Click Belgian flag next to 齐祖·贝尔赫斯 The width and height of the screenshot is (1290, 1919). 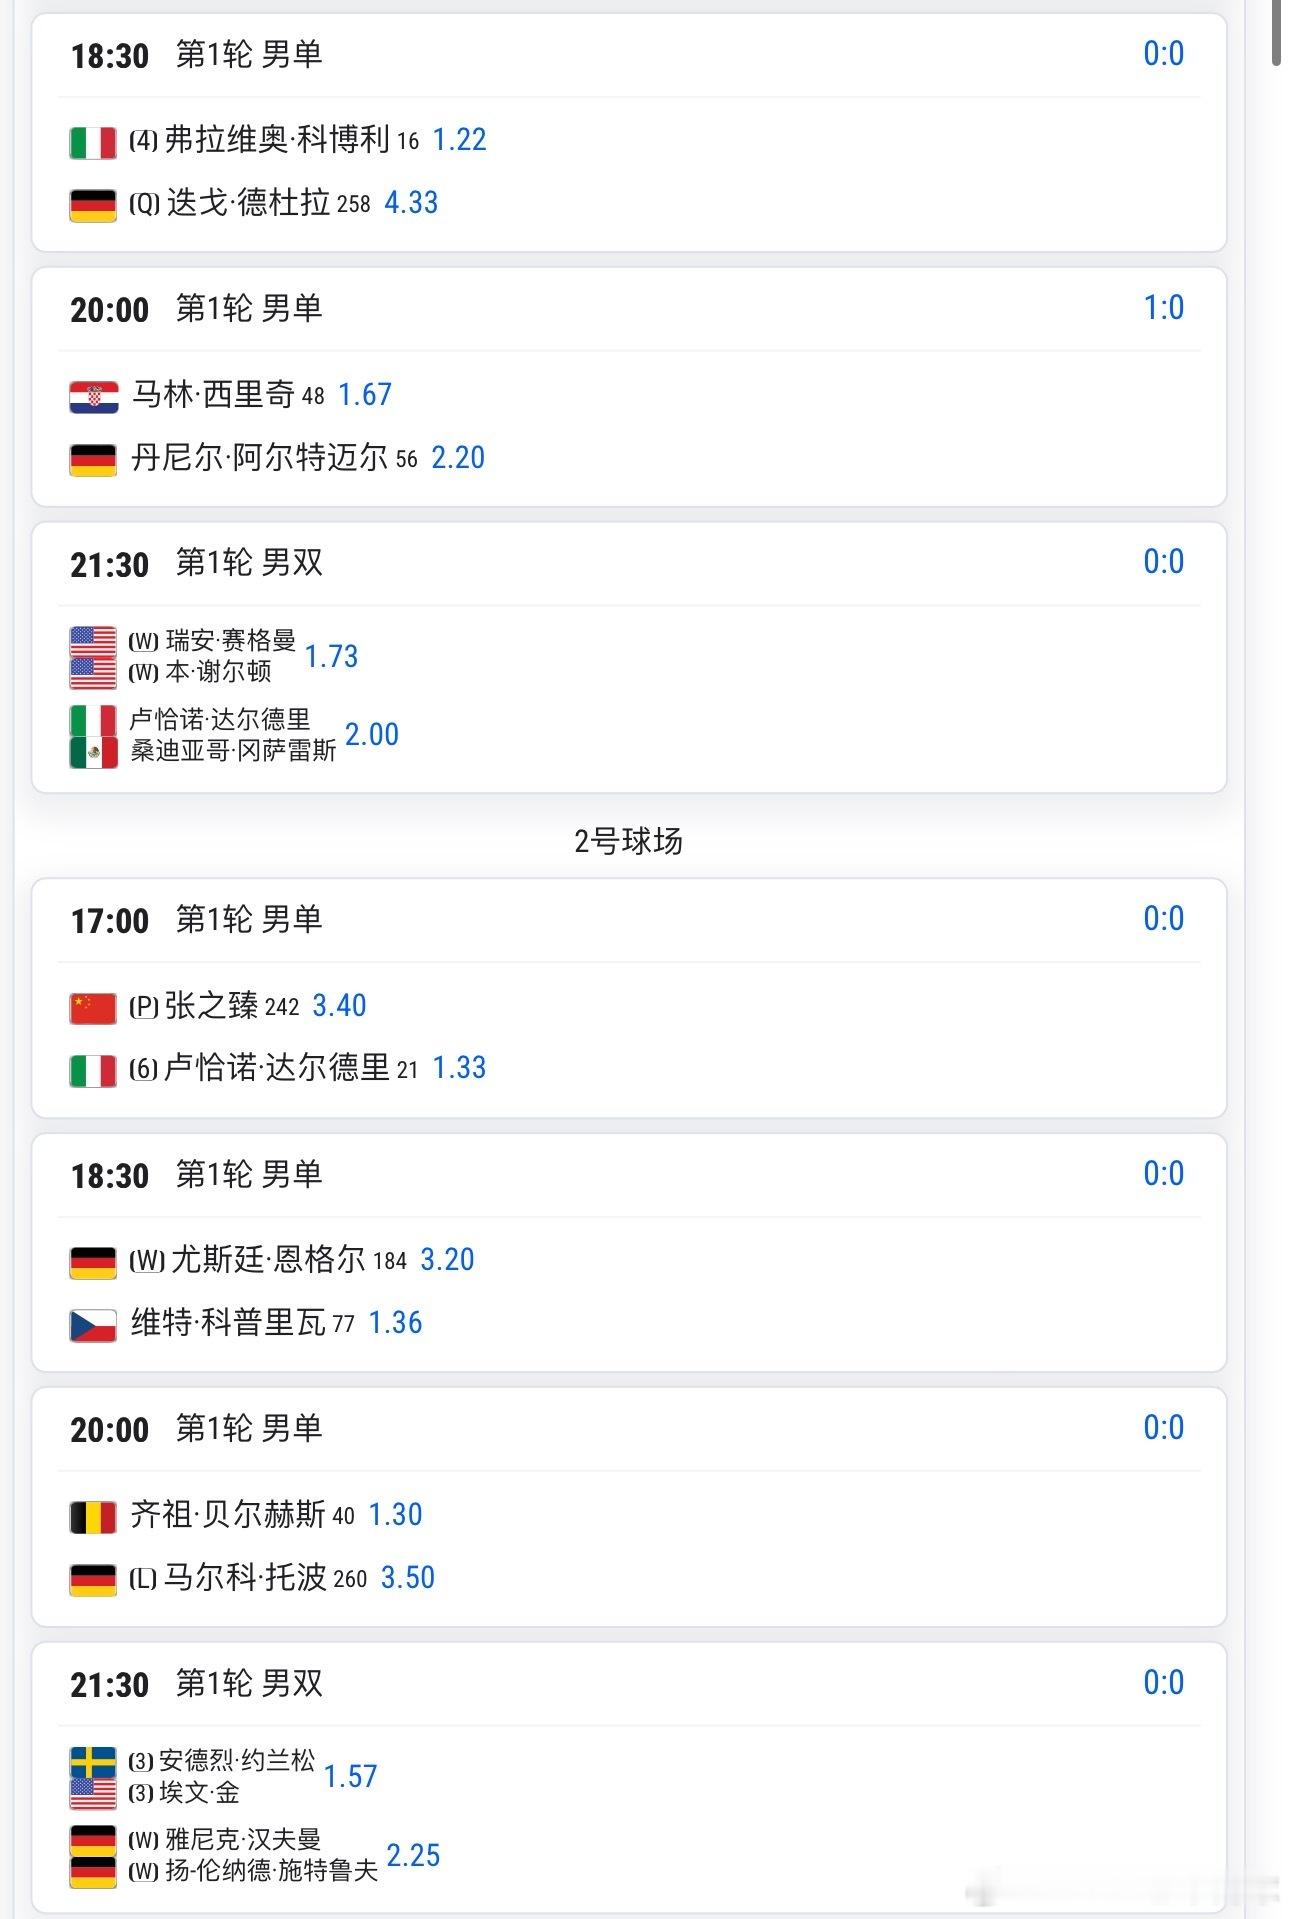92,1517
